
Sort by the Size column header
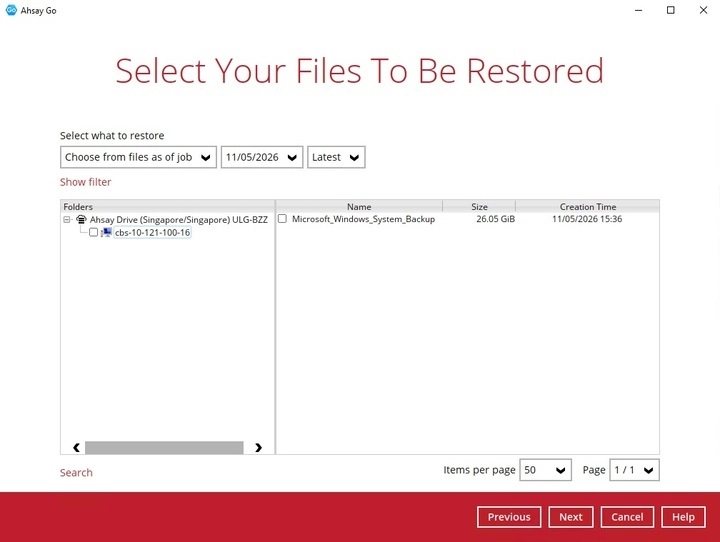click(x=479, y=207)
